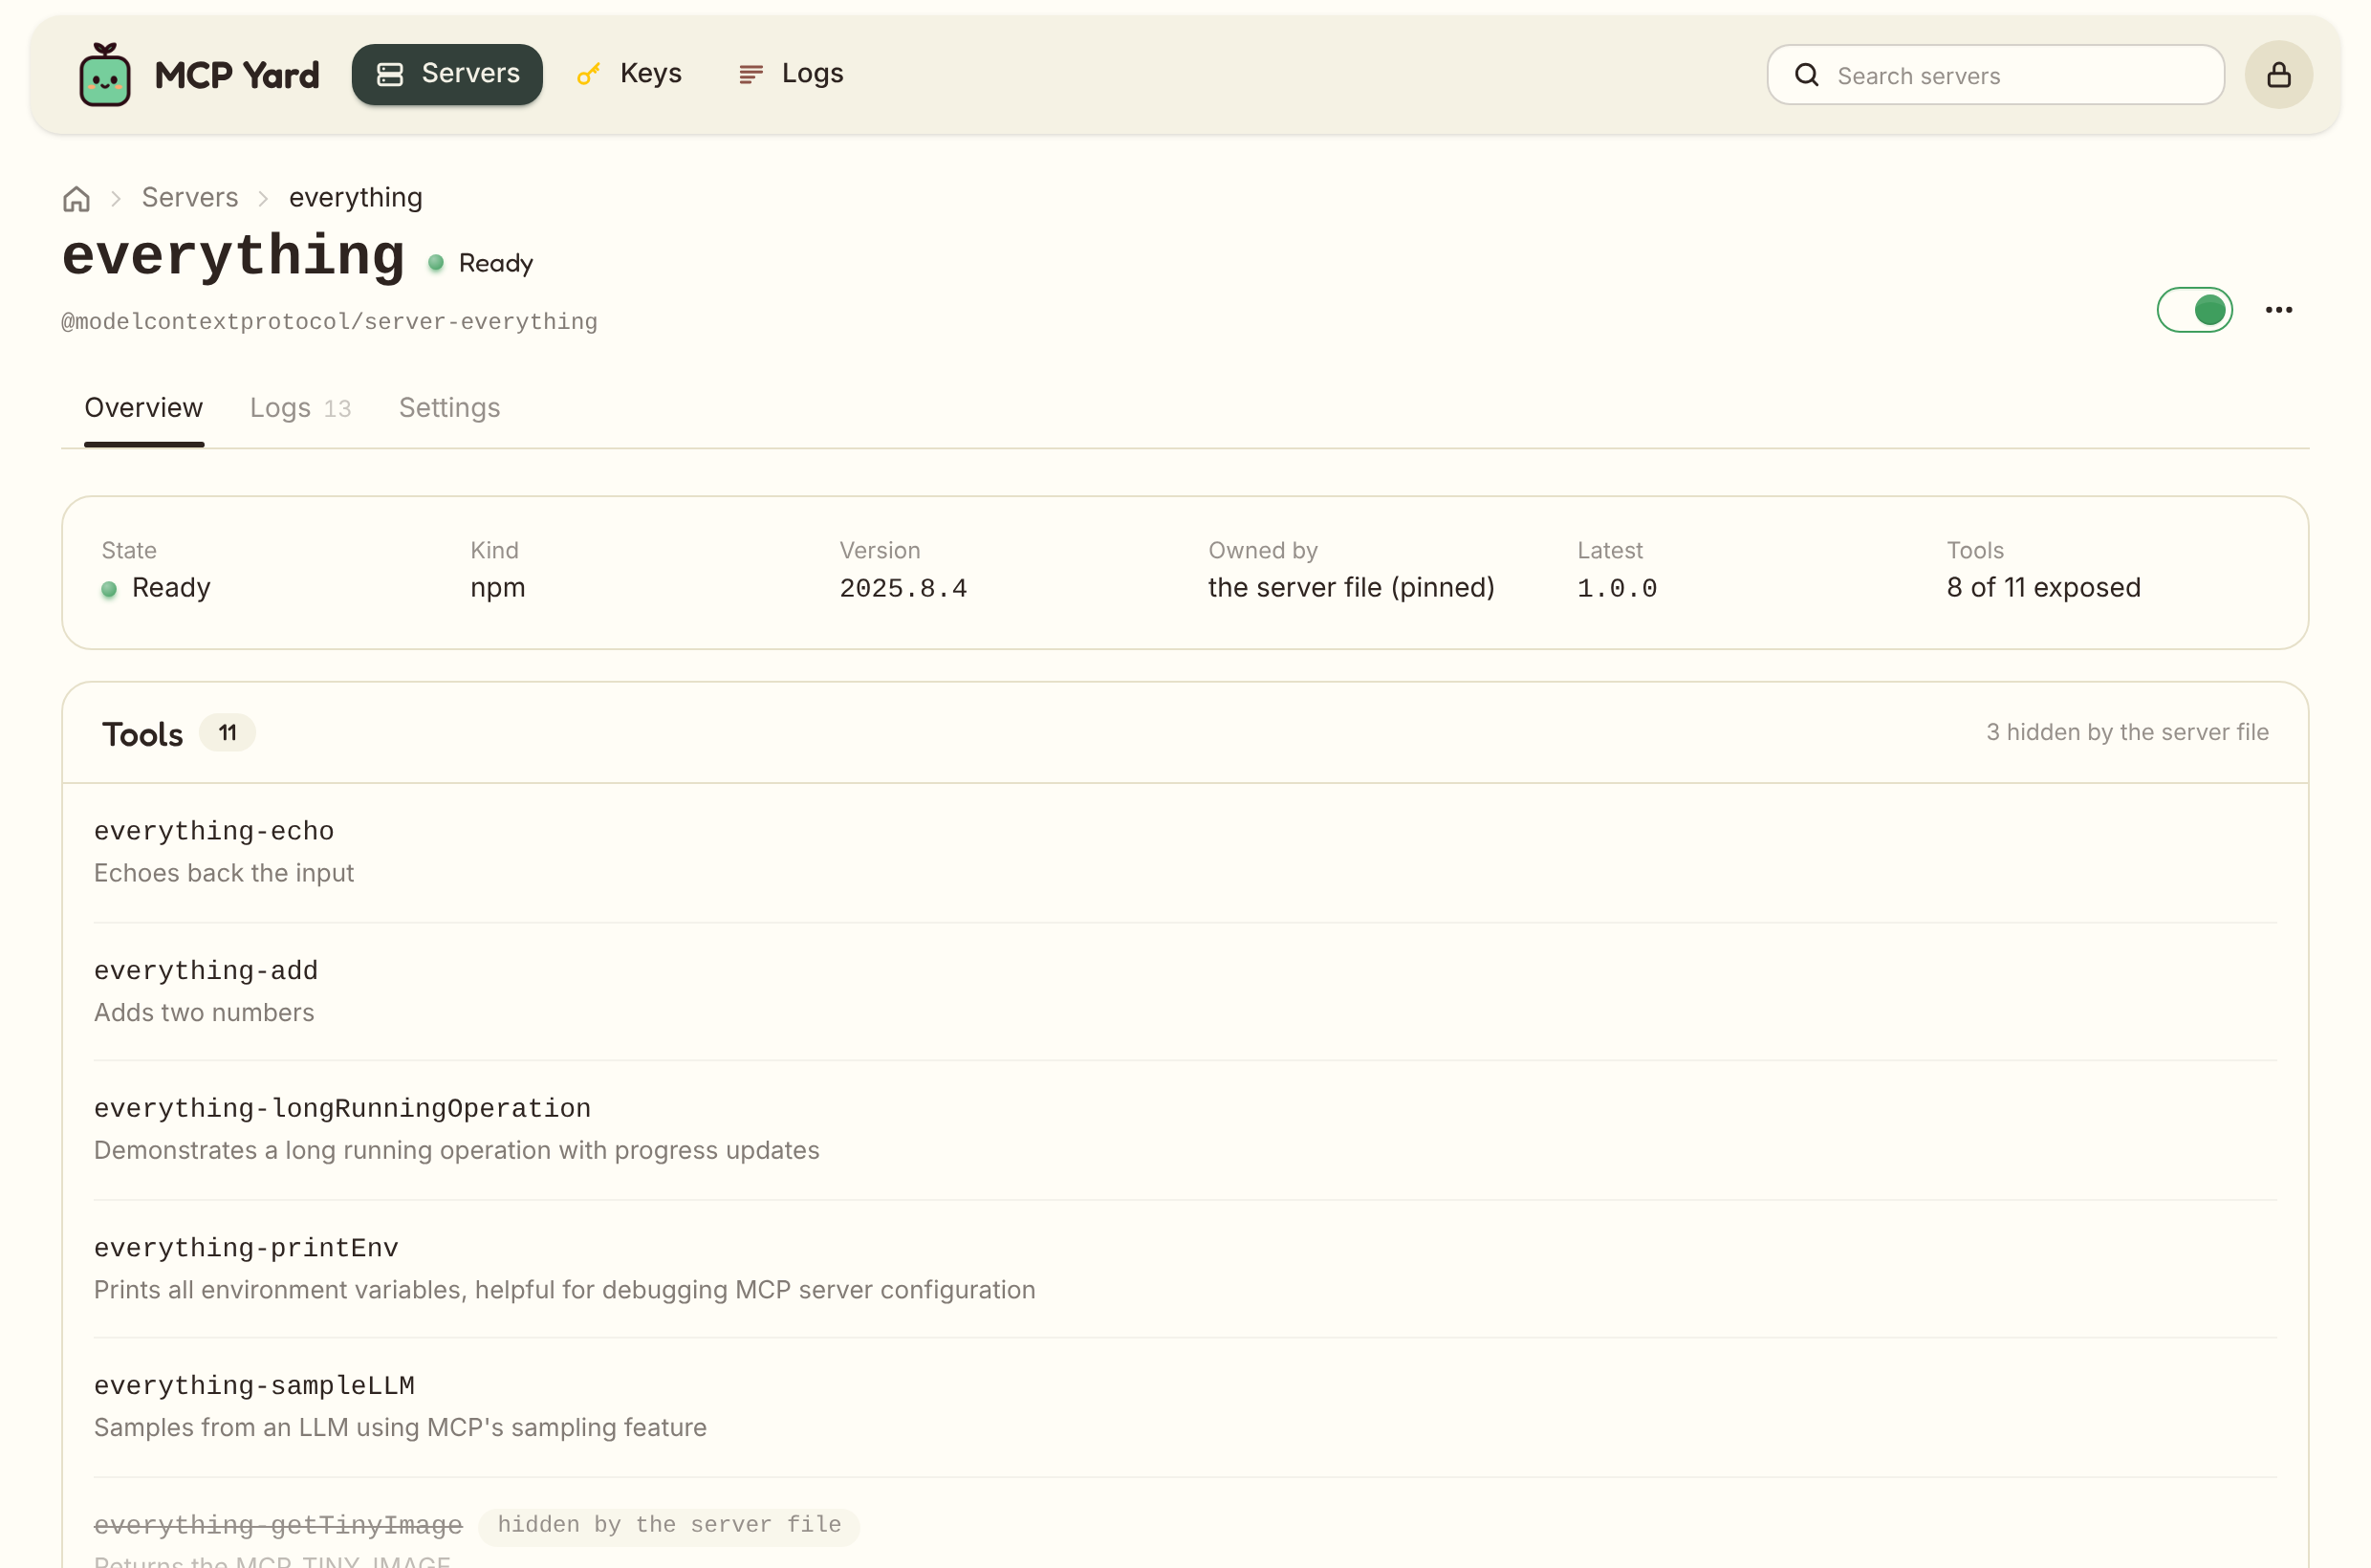
Task: Click the struck-through everything-getTinyImage tool
Action: pyautogui.click(x=278, y=1526)
